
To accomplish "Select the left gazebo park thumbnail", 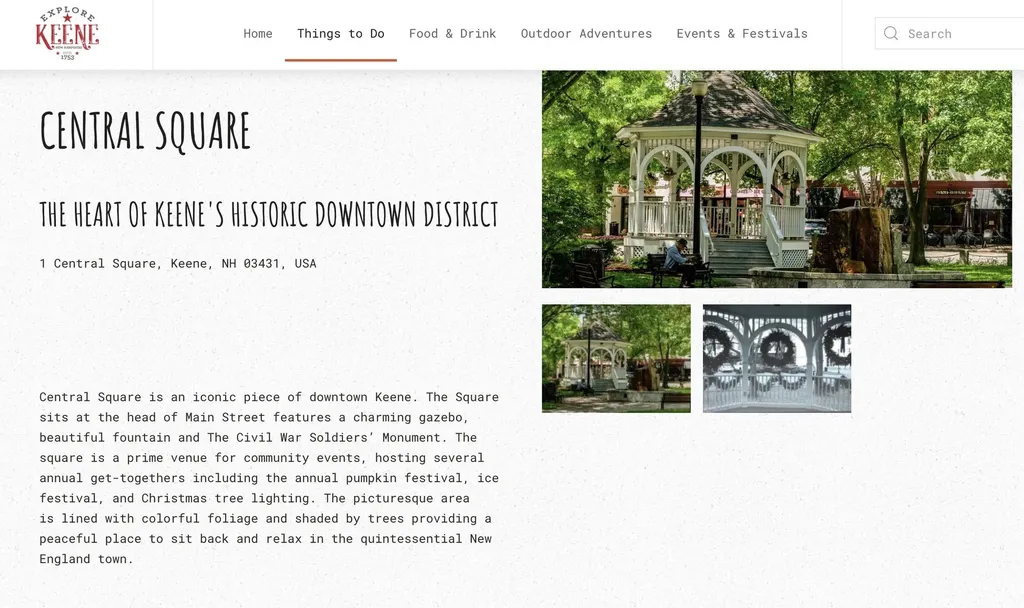I will (615, 358).
